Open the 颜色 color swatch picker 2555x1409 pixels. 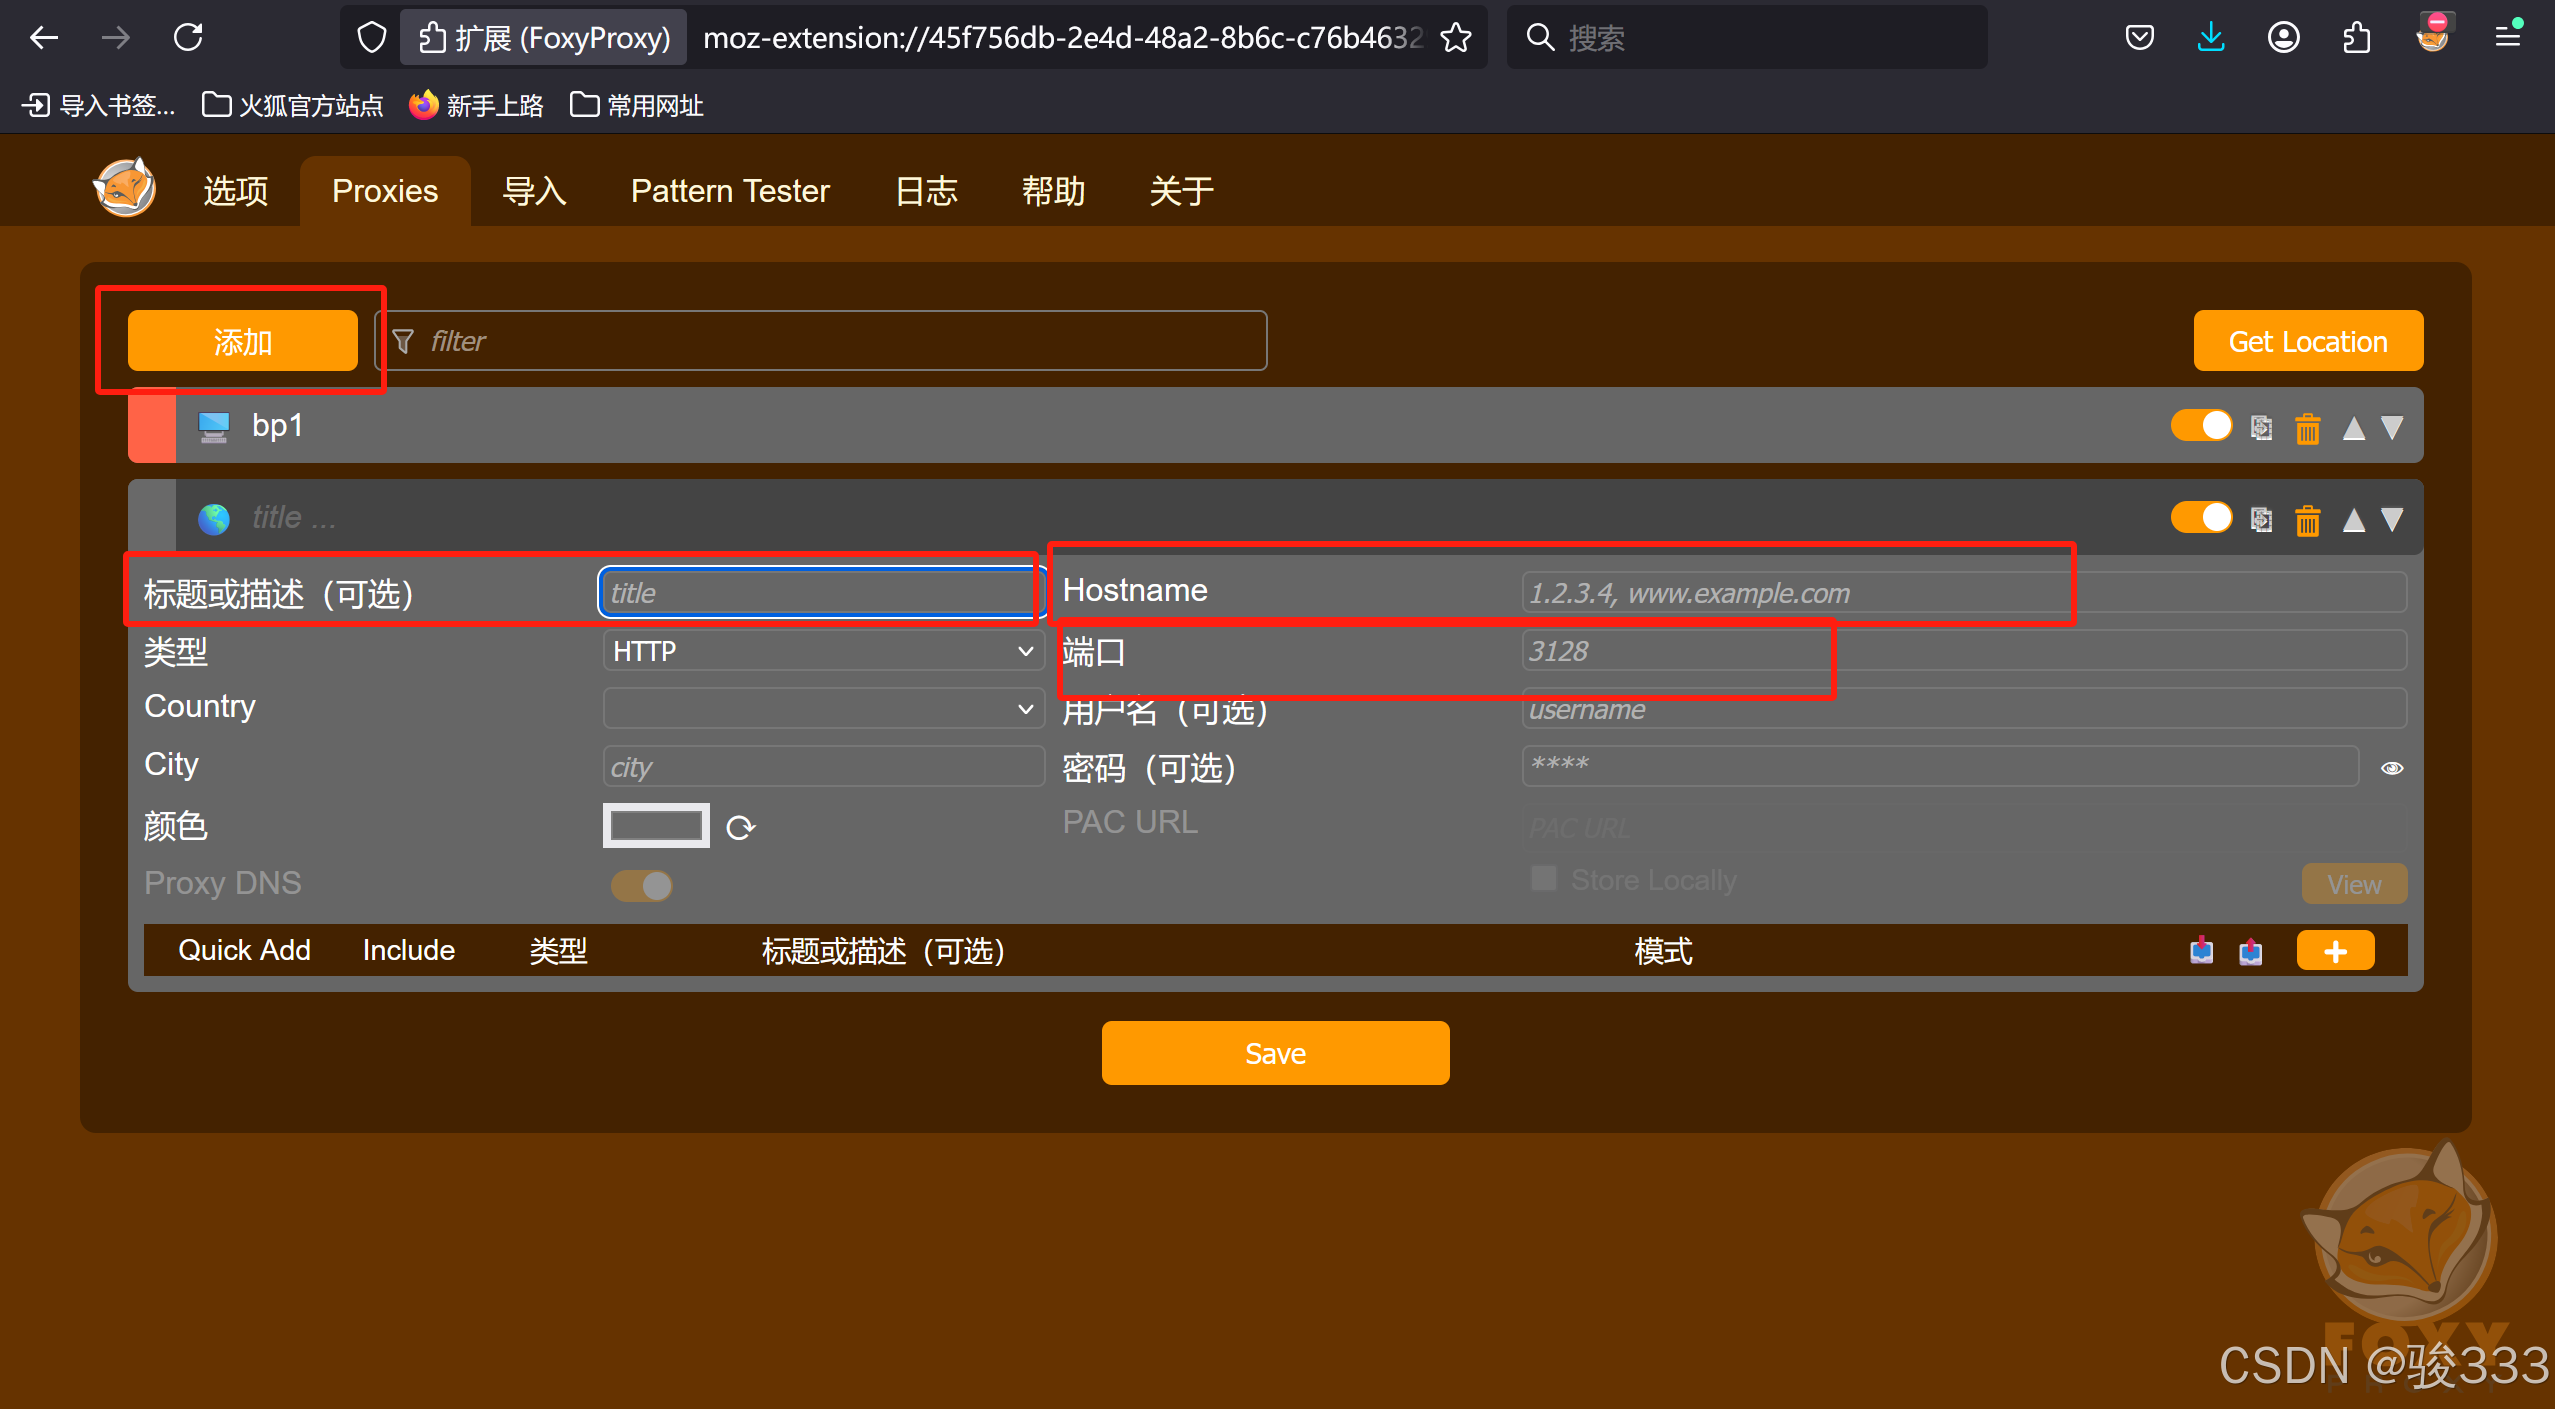click(656, 826)
